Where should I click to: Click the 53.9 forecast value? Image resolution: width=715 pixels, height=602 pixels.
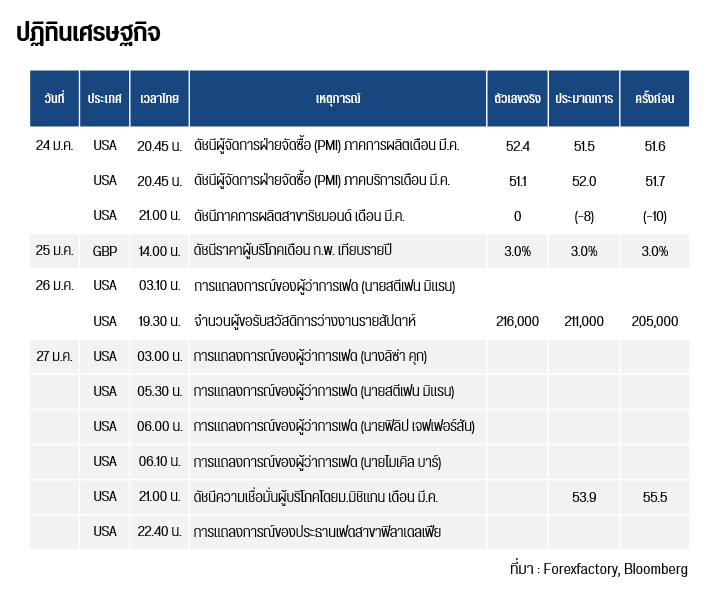click(584, 497)
